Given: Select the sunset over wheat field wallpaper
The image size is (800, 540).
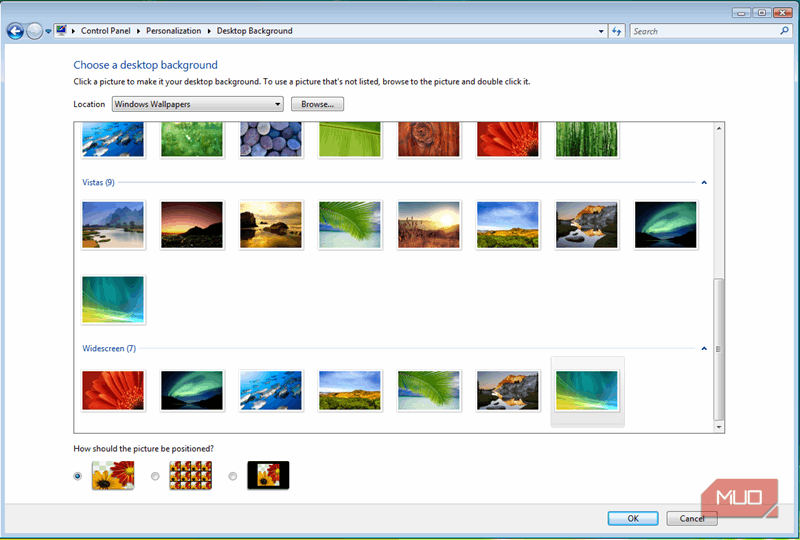Looking at the screenshot, I should coord(428,224).
